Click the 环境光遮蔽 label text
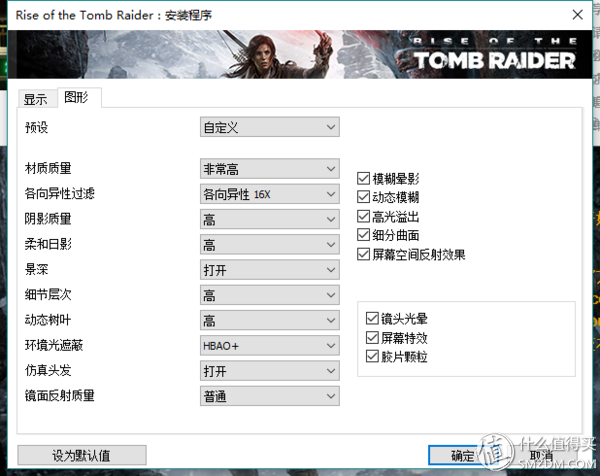This screenshot has width=600, height=476. click(54, 345)
